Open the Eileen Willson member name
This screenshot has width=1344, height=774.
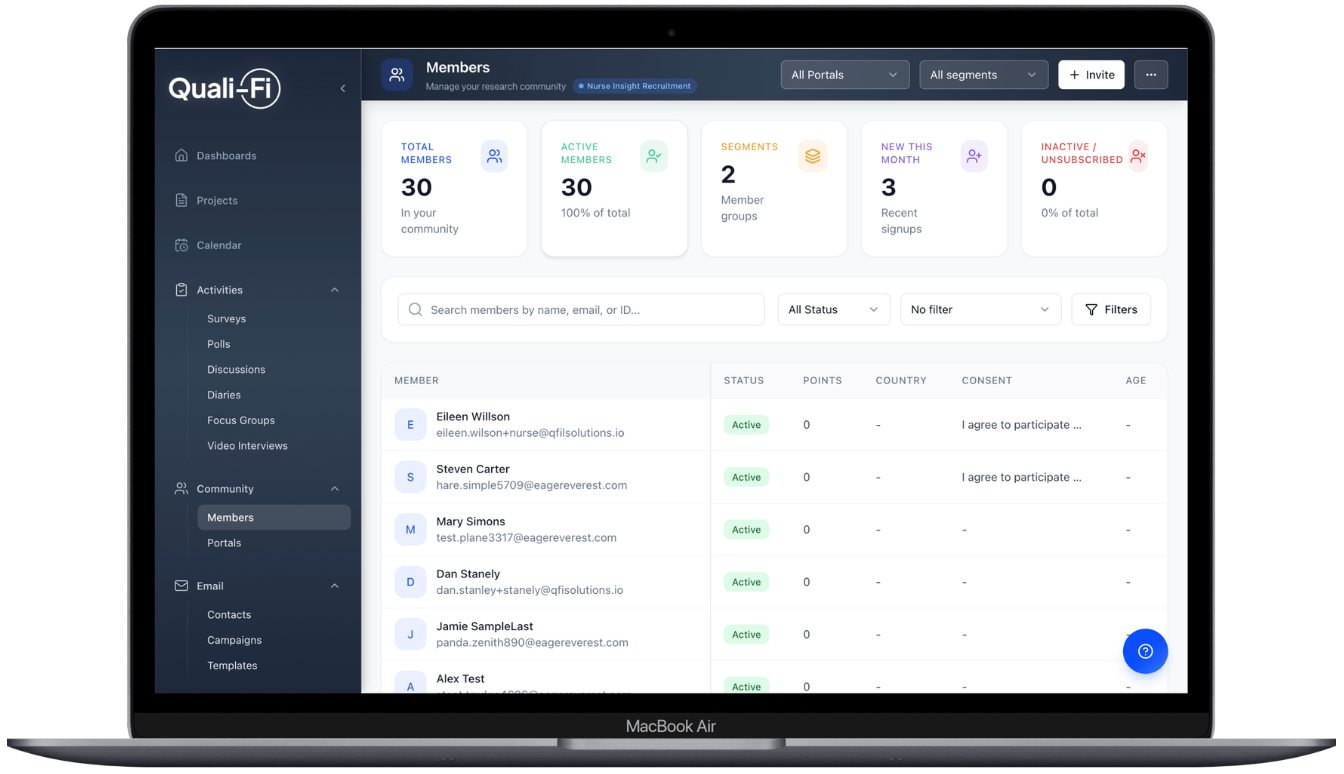pyautogui.click(x=473, y=417)
